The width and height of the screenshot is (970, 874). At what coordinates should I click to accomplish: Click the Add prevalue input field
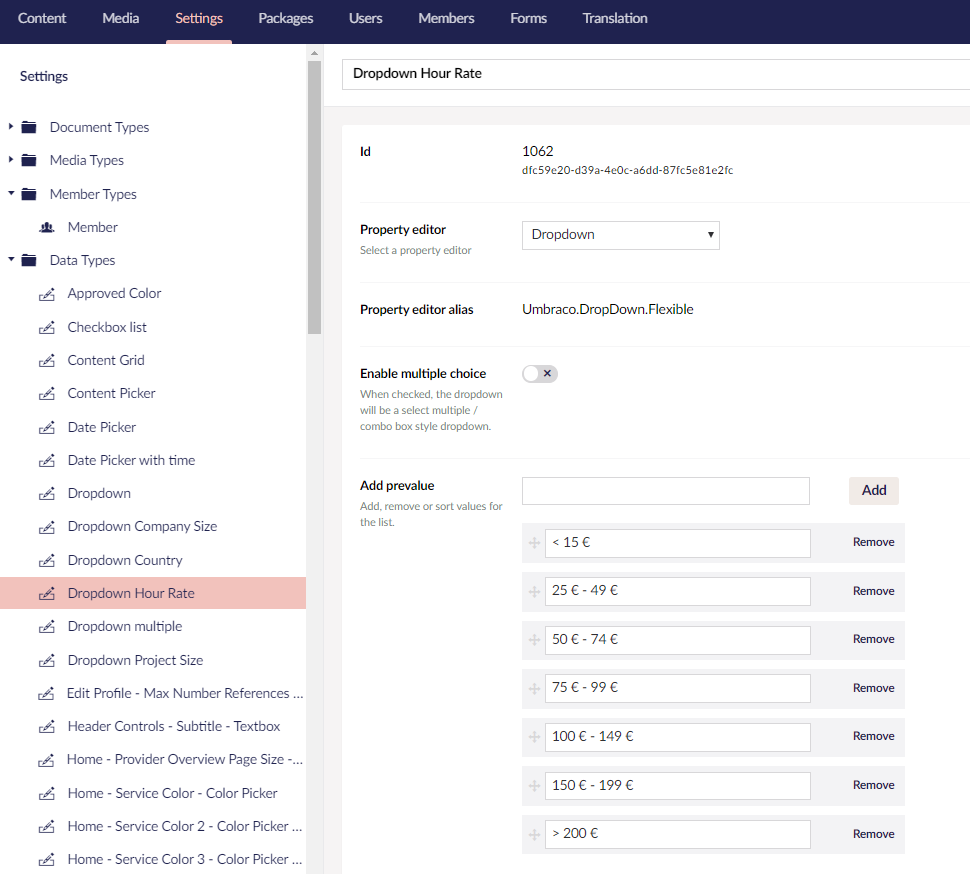pyautogui.click(x=665, y=490)
